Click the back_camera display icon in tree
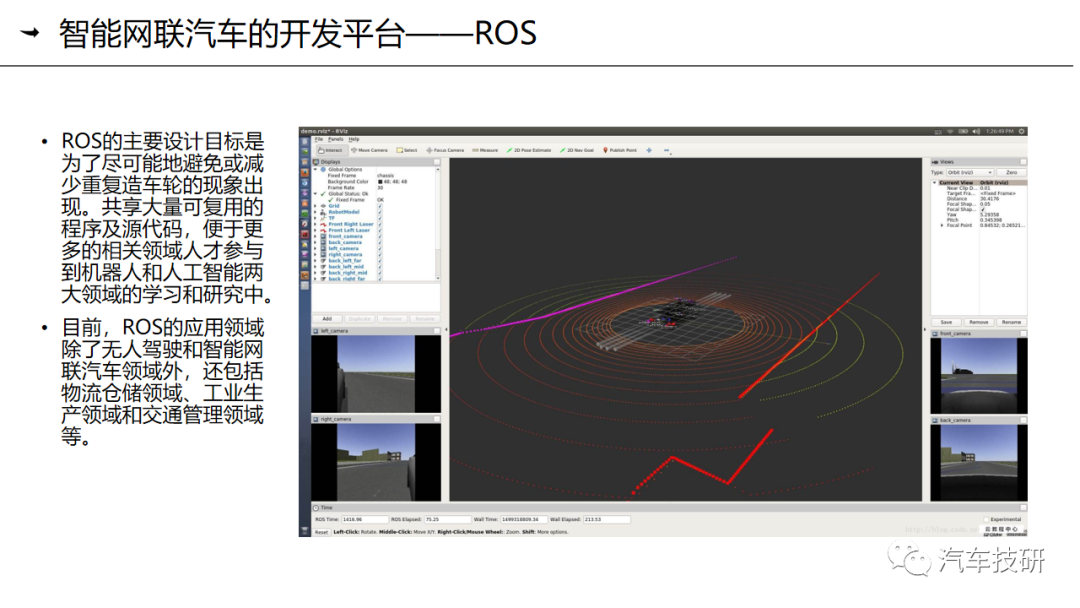 (323, 242)
